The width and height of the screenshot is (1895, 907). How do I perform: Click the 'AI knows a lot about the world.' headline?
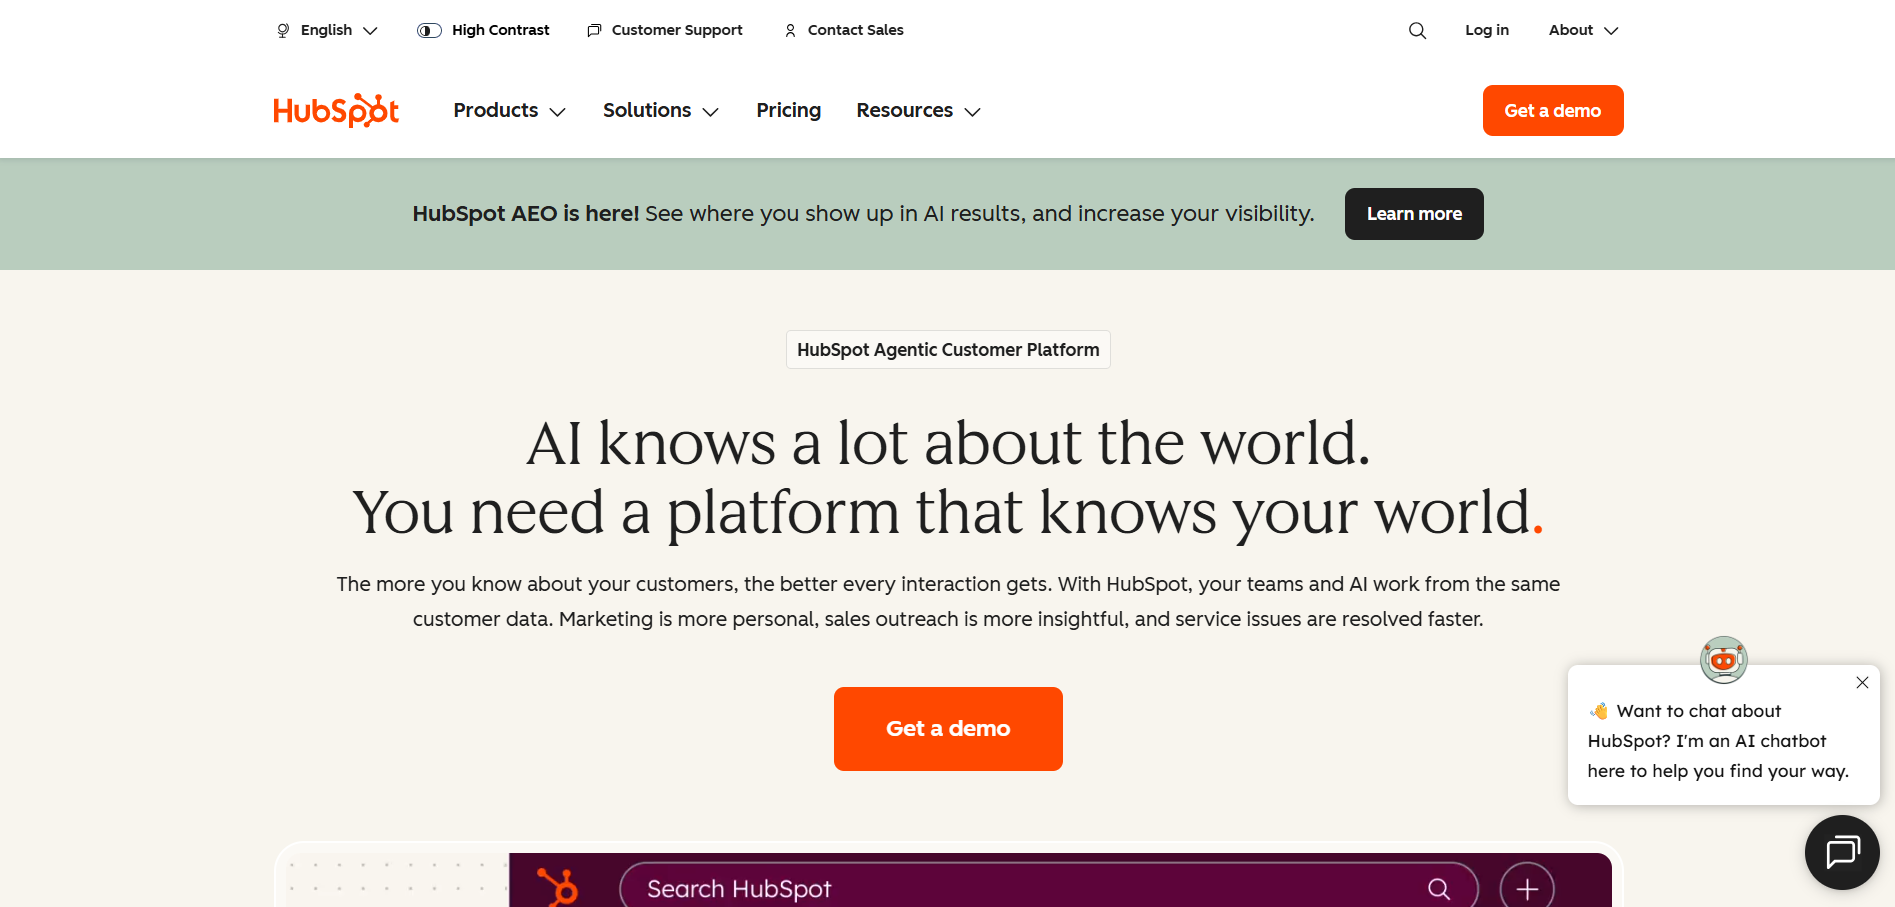point(948,443)
